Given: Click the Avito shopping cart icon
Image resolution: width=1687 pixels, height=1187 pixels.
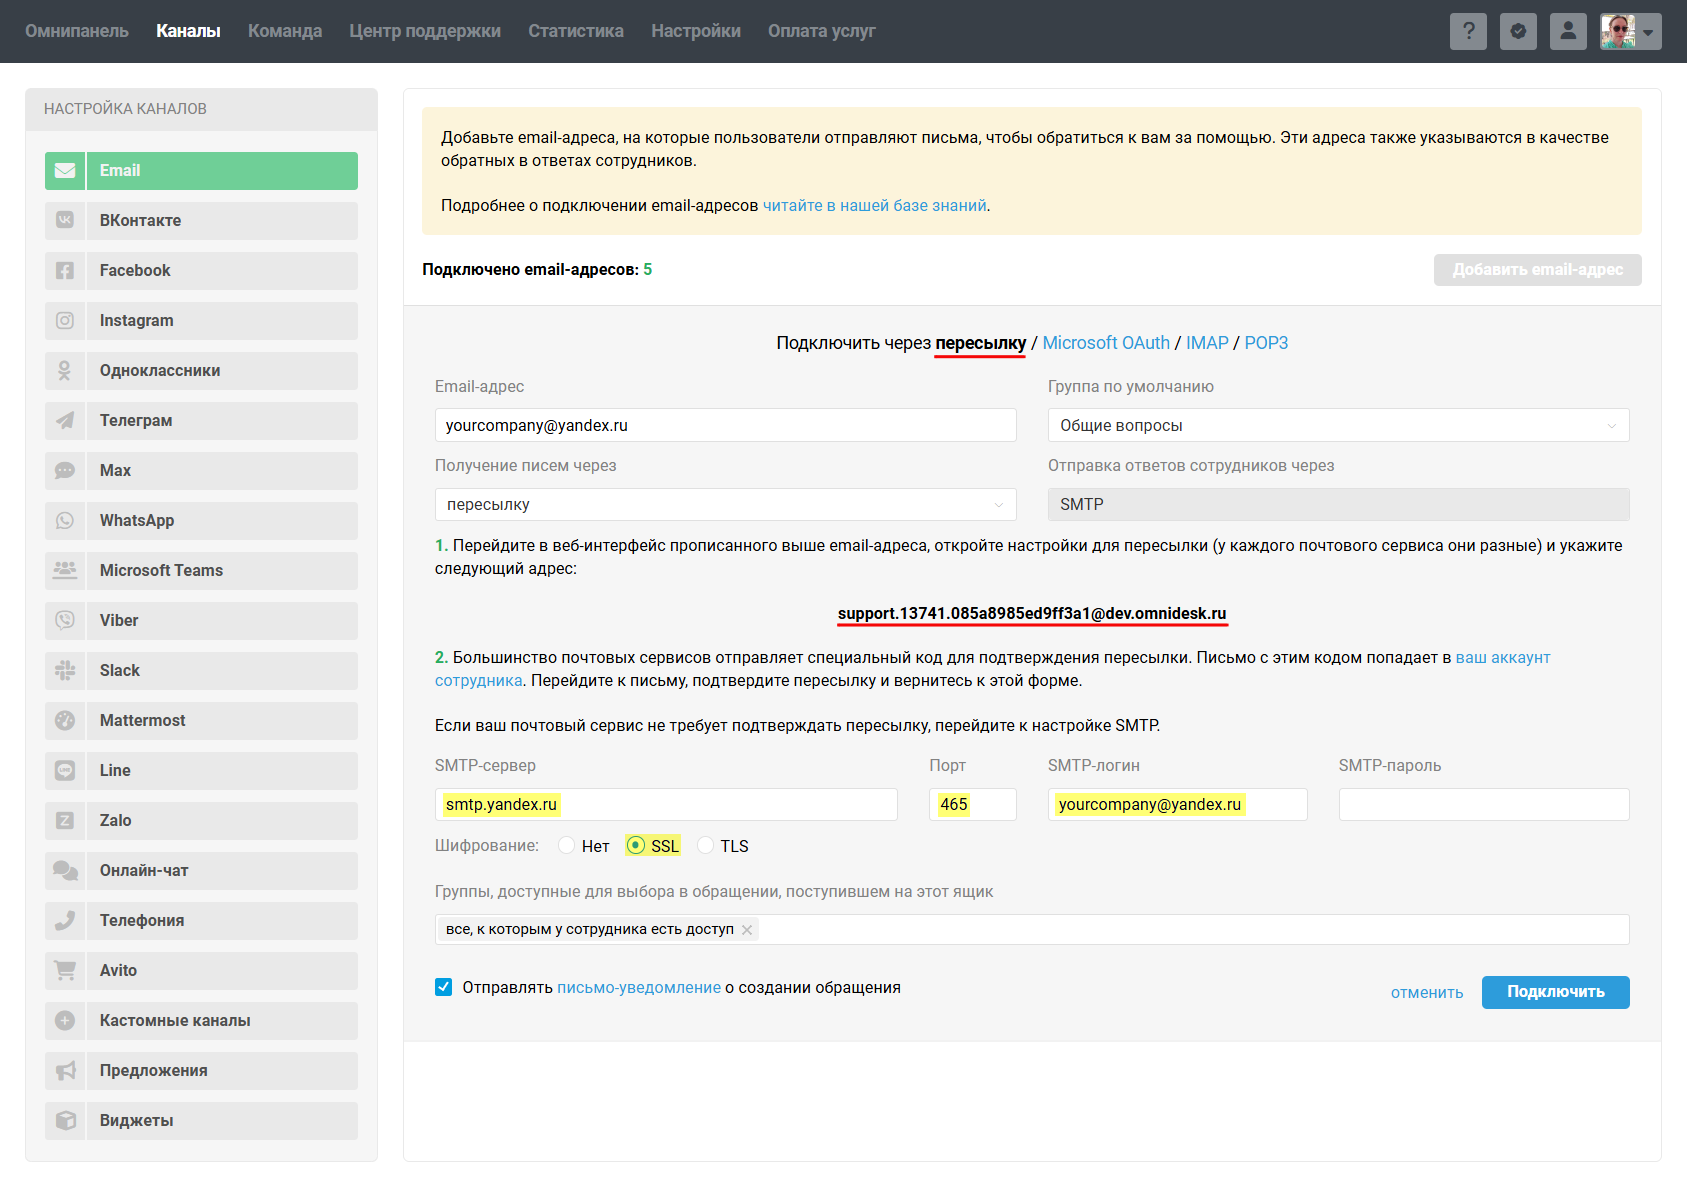Looking at the screenshot, I should coord(65,970).
